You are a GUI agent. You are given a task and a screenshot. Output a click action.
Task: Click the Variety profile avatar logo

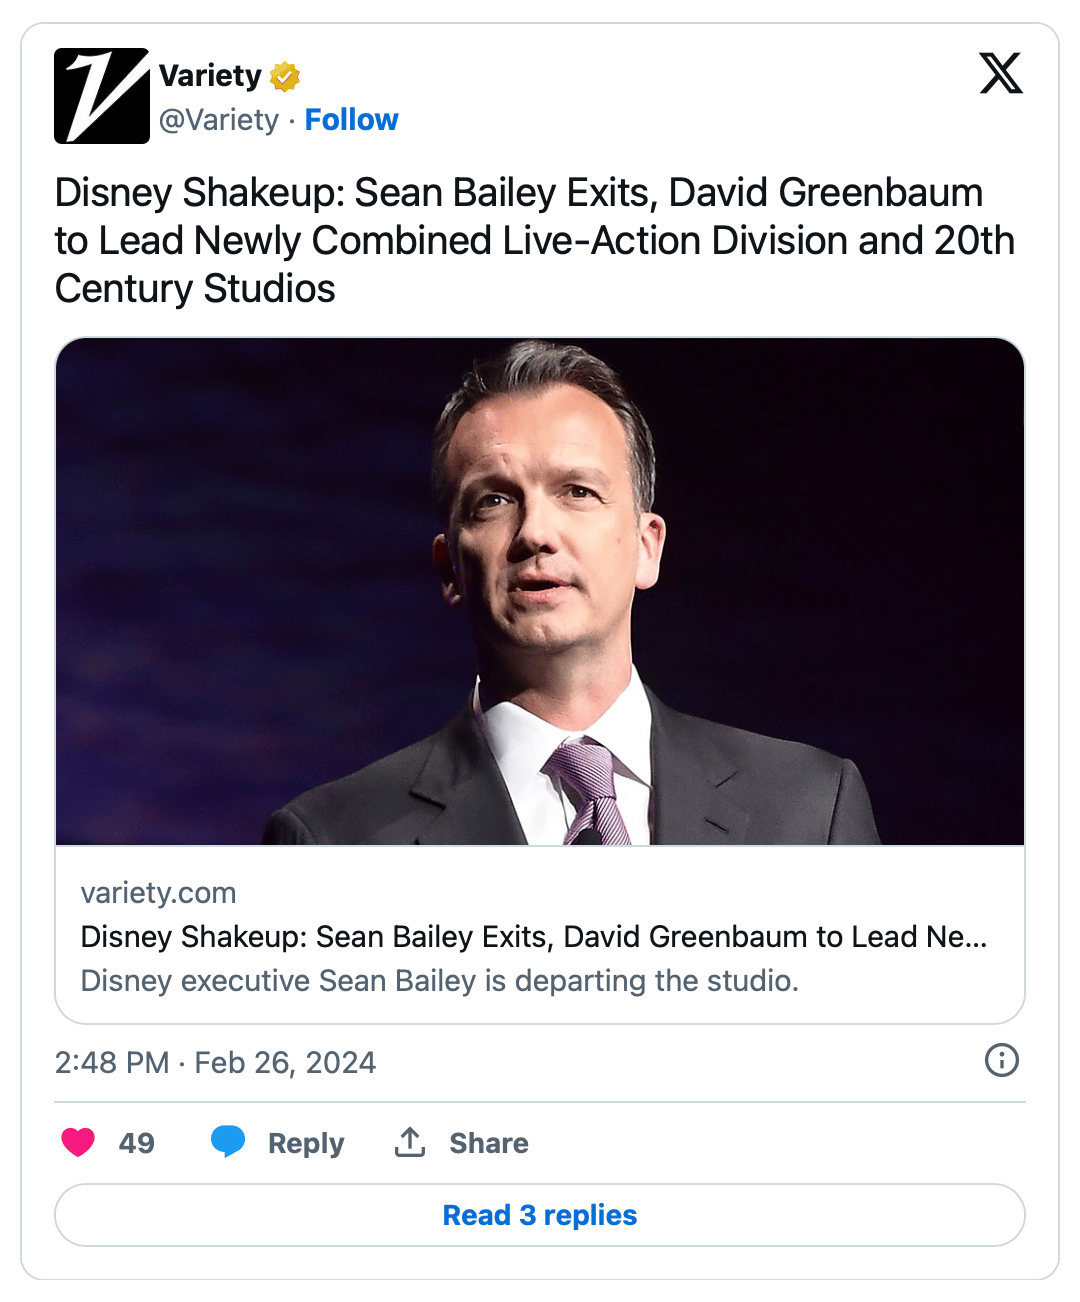102,96
